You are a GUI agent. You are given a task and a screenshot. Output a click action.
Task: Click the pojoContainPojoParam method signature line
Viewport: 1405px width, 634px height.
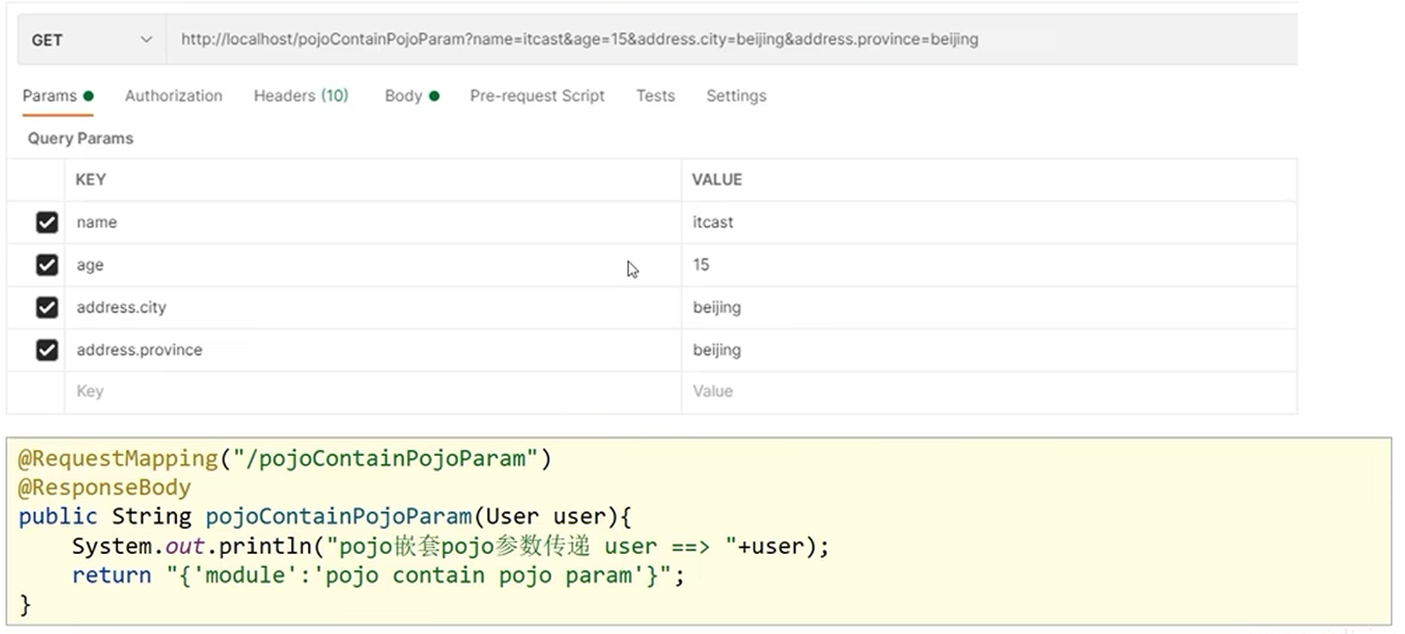(x=326, y=517)
